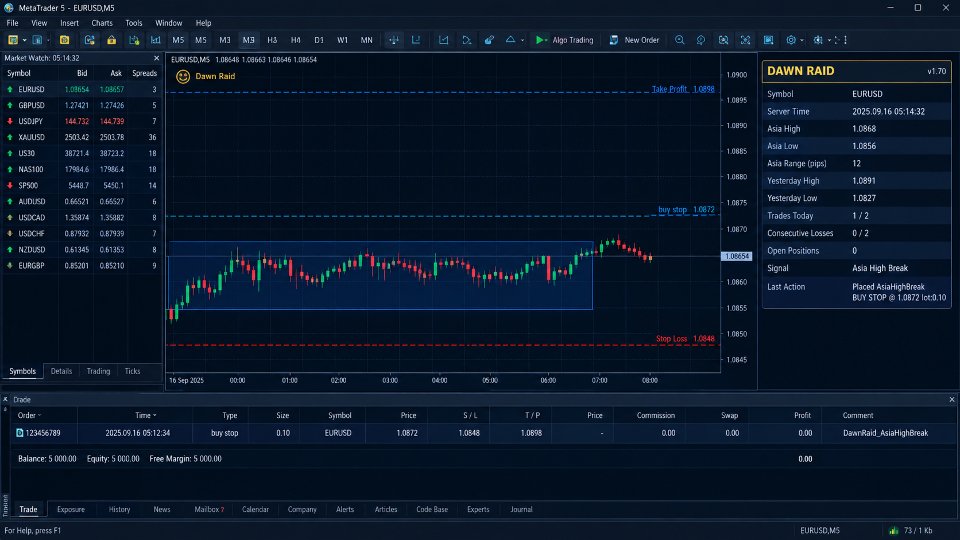The width and height of the screenshot is (960, 540).
Task: Click the vertical dots overflow icon
Action: point(846,40)
